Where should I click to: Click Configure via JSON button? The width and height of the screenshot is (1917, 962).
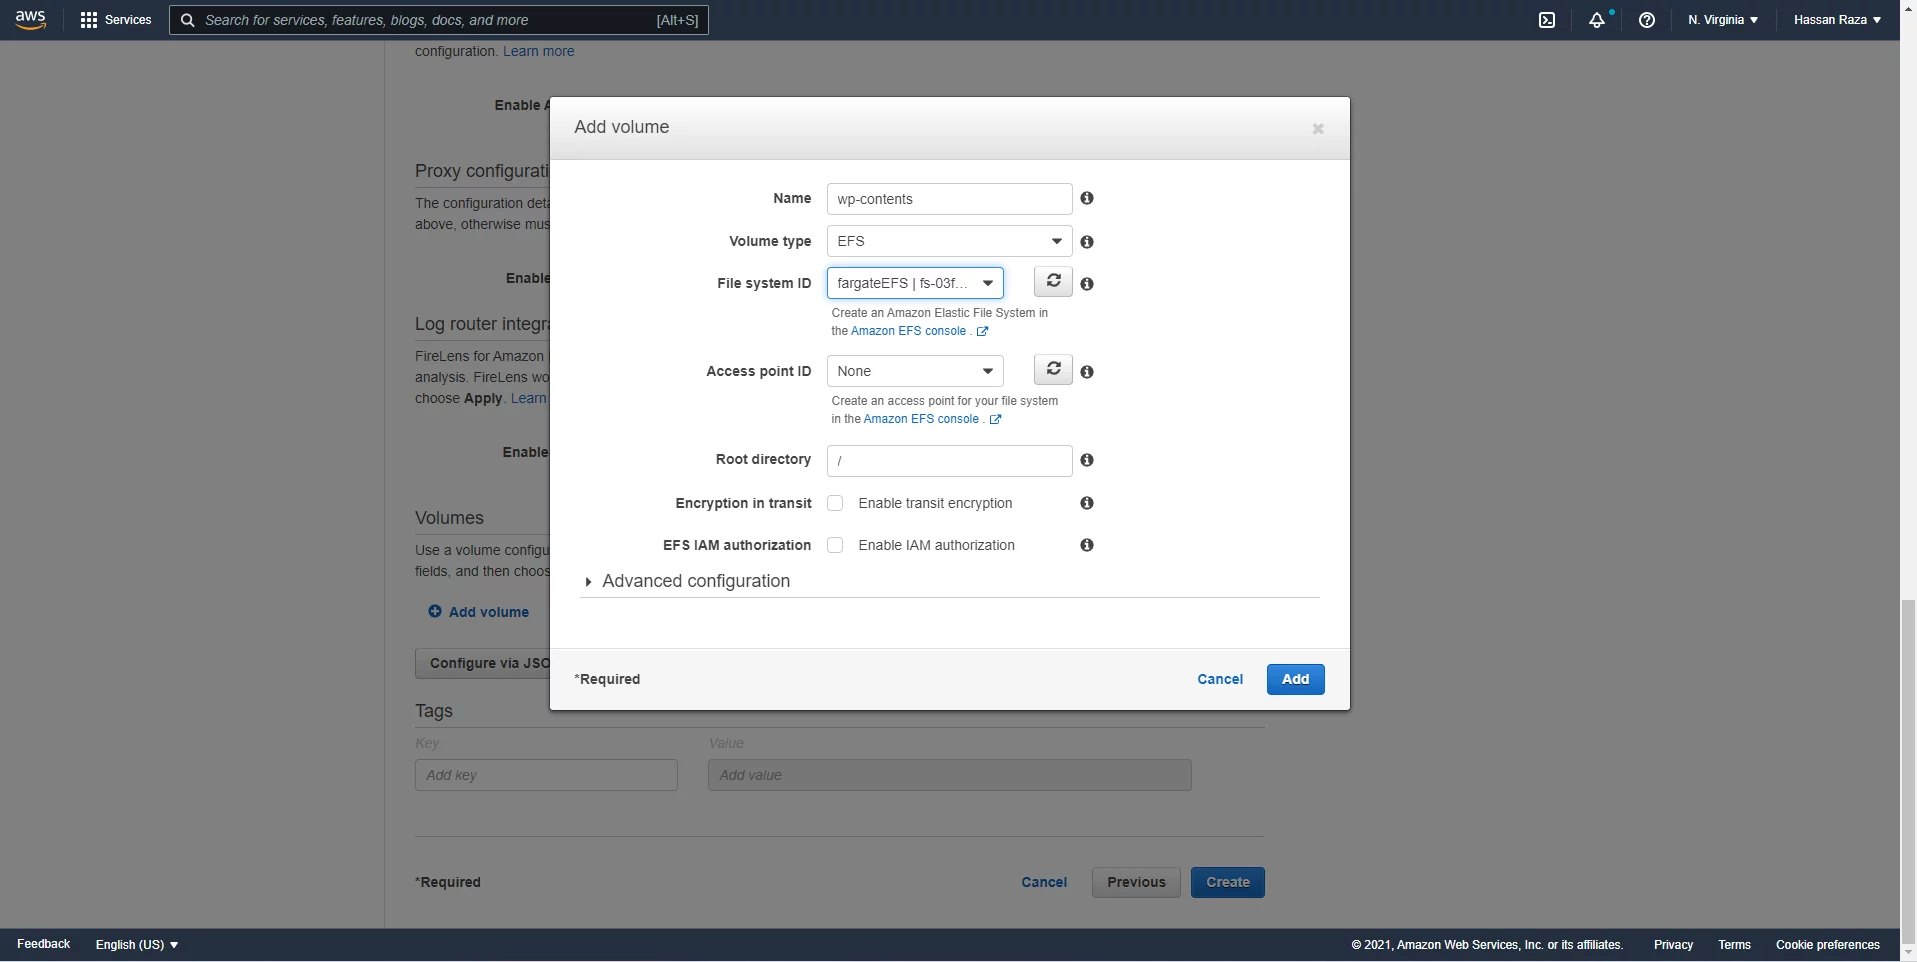click(483, 663)
